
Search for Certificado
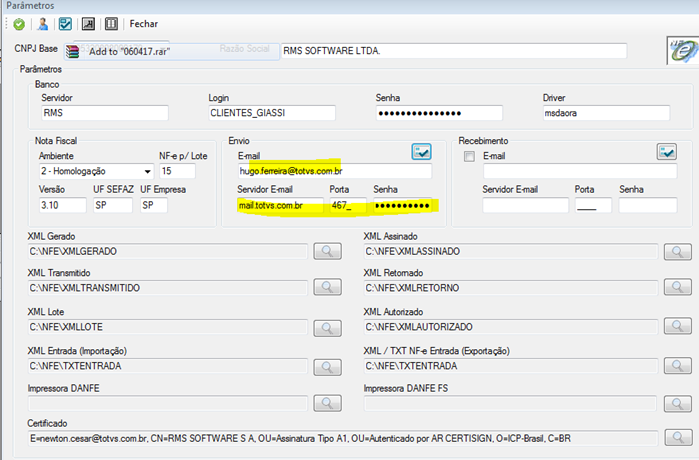[x=678, y=438]
